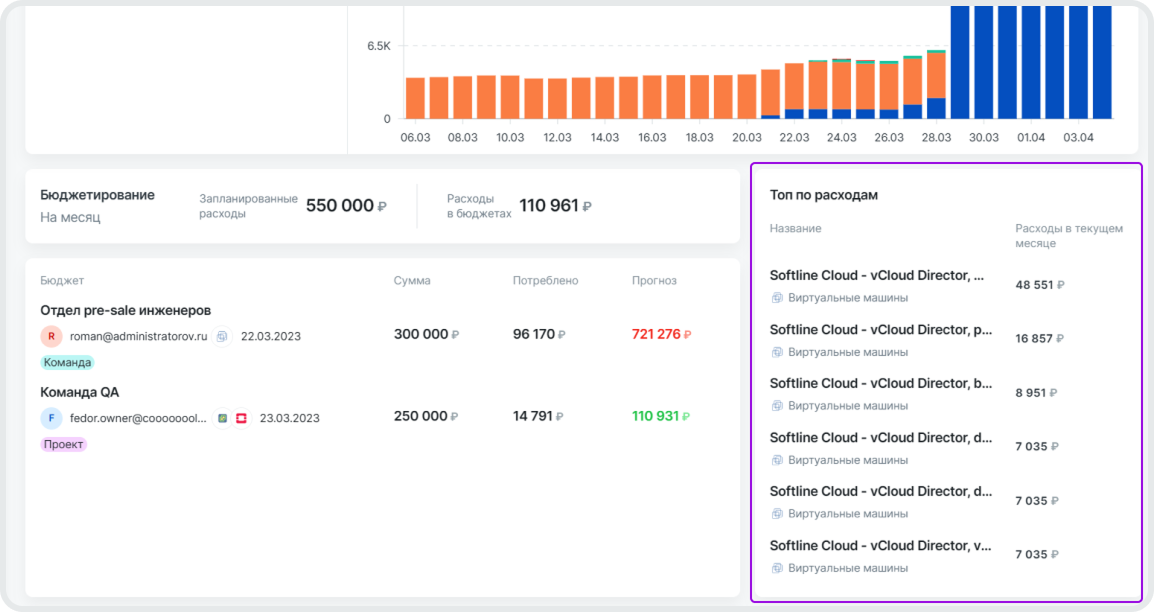Open Softline Cloud vCloud Director, b... item

[x=880, y=383]
